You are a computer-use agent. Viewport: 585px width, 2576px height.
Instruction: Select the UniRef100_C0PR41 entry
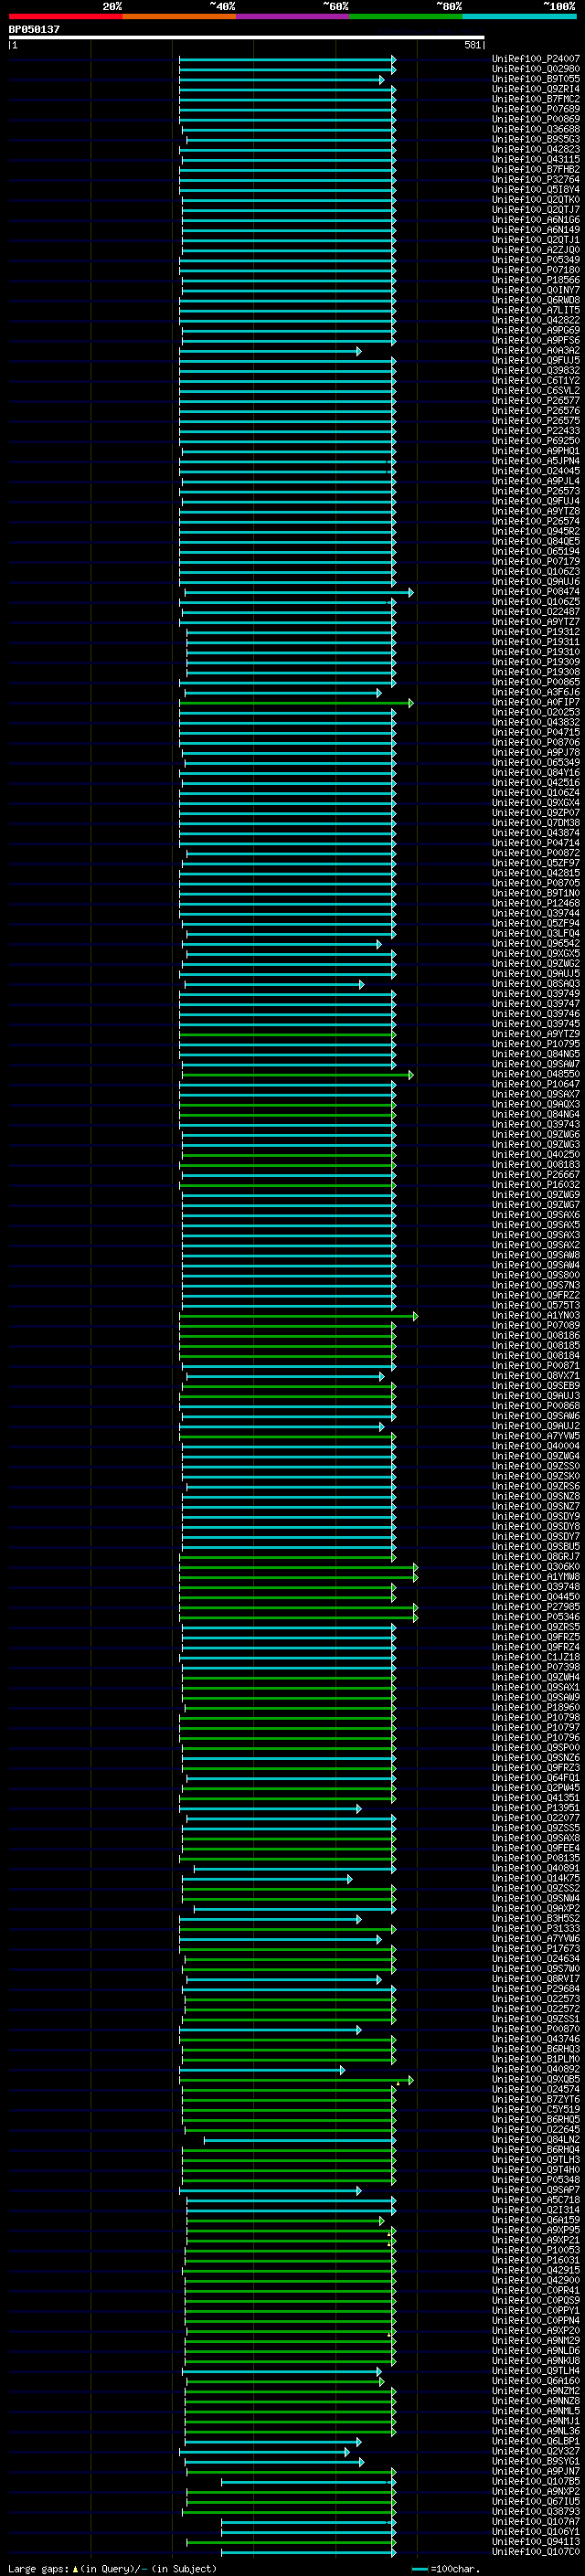tap(536, 2290)
